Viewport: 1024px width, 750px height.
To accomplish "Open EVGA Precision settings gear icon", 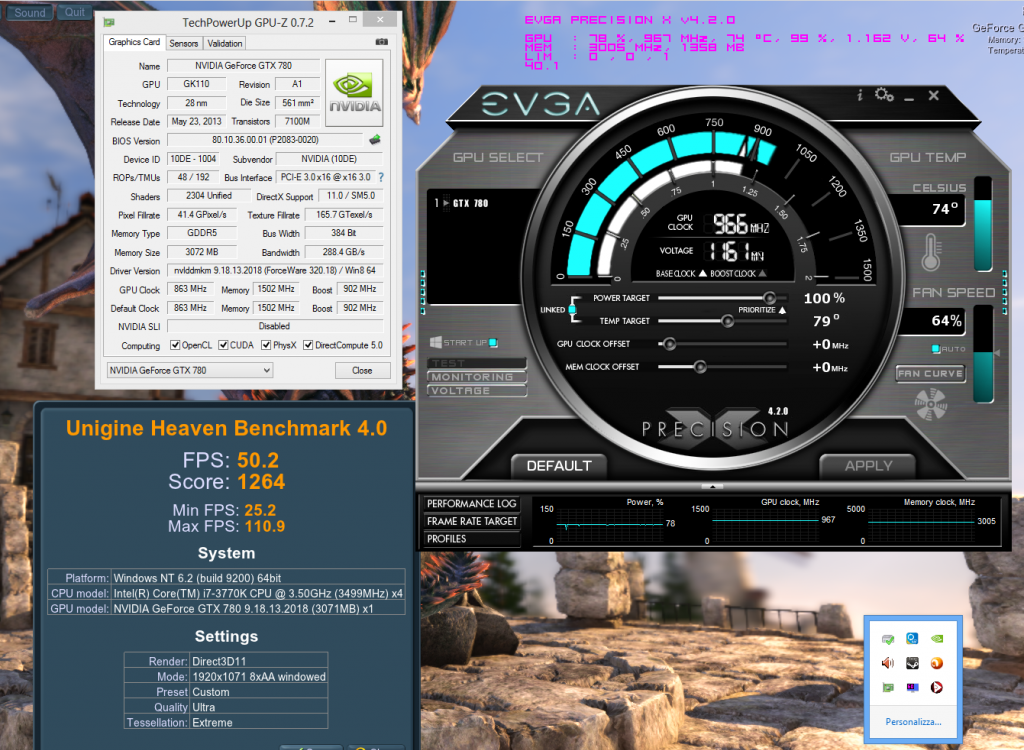I will coord(883,95).
